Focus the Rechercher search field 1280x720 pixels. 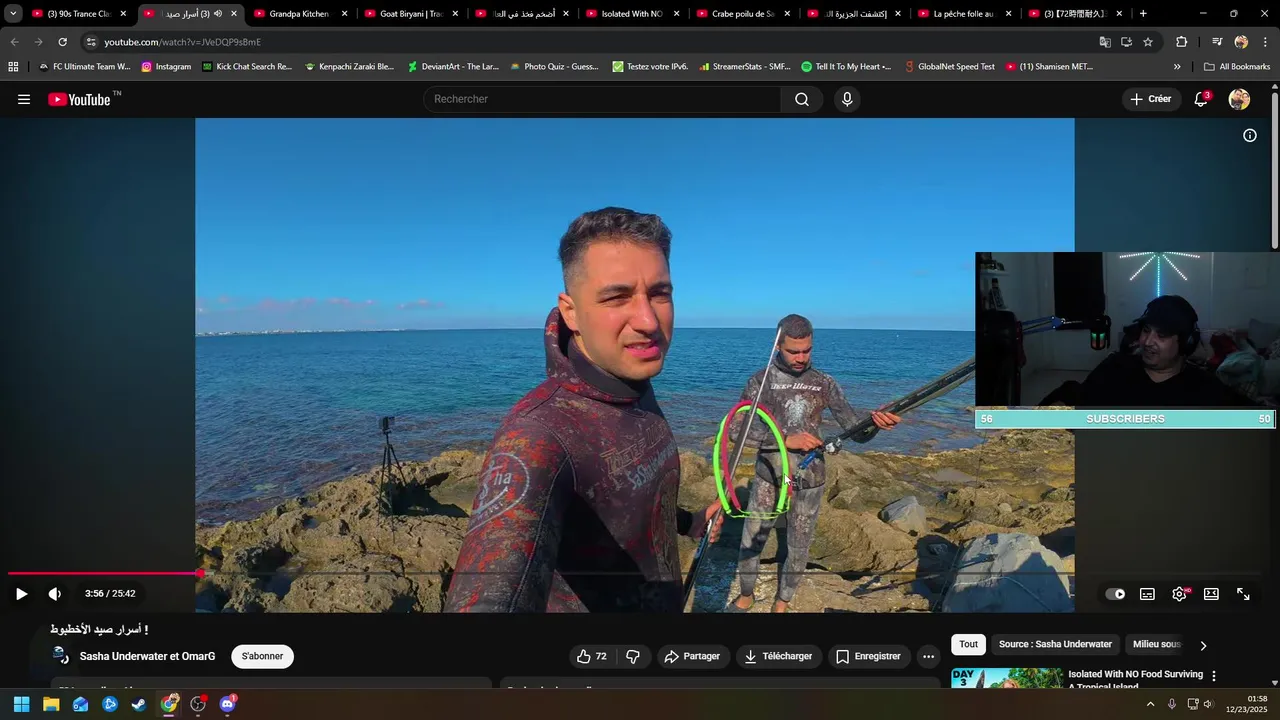pos(602,99)
